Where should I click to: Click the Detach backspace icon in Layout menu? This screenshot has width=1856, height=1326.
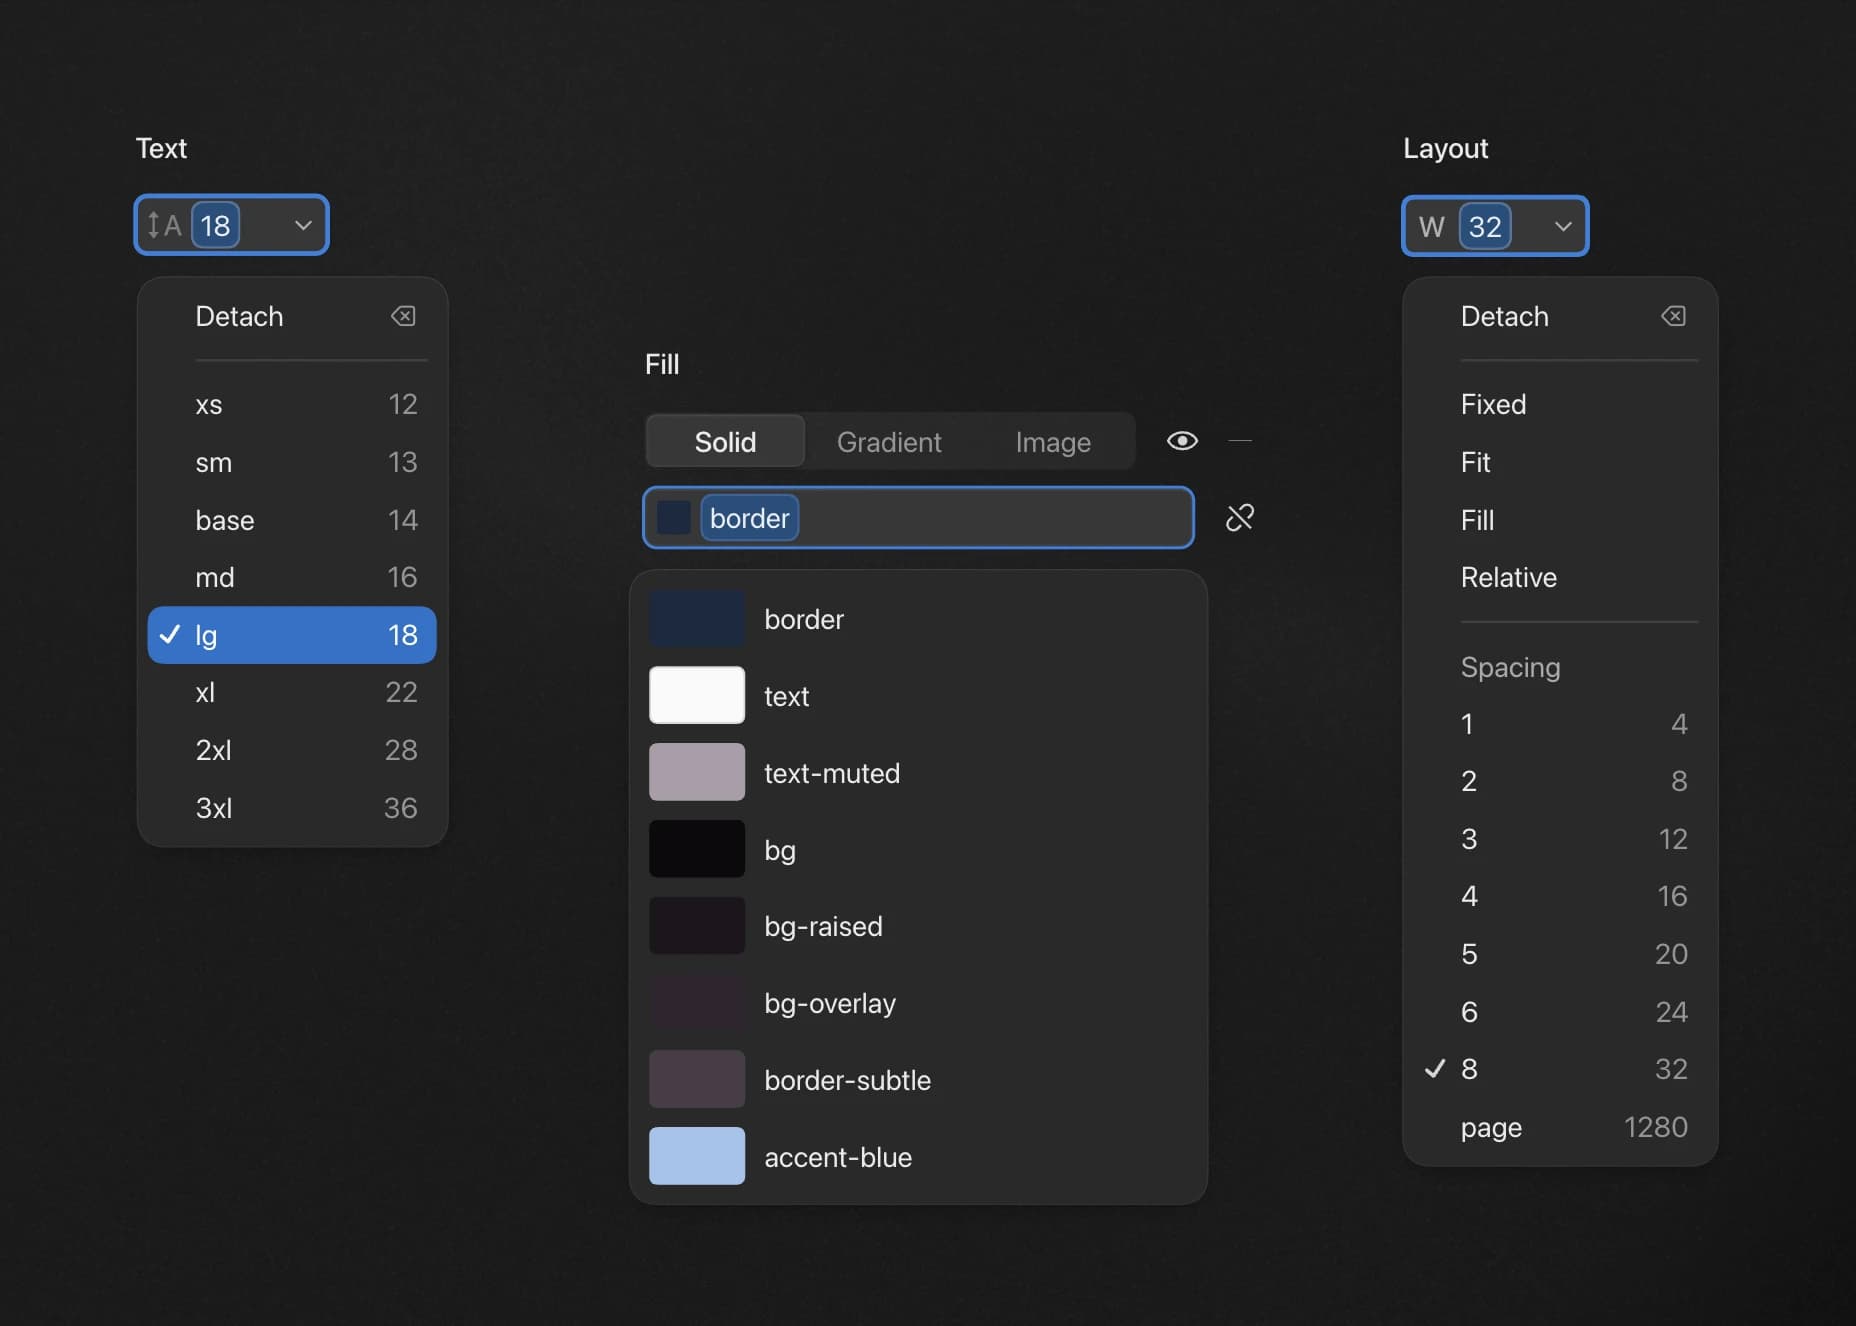coord(1673,316)
